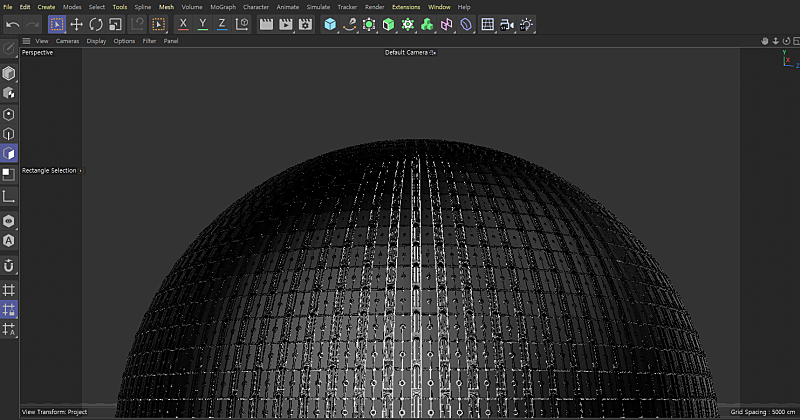Open the viewport Cameras dropdown menu

(x=67, y=41)
